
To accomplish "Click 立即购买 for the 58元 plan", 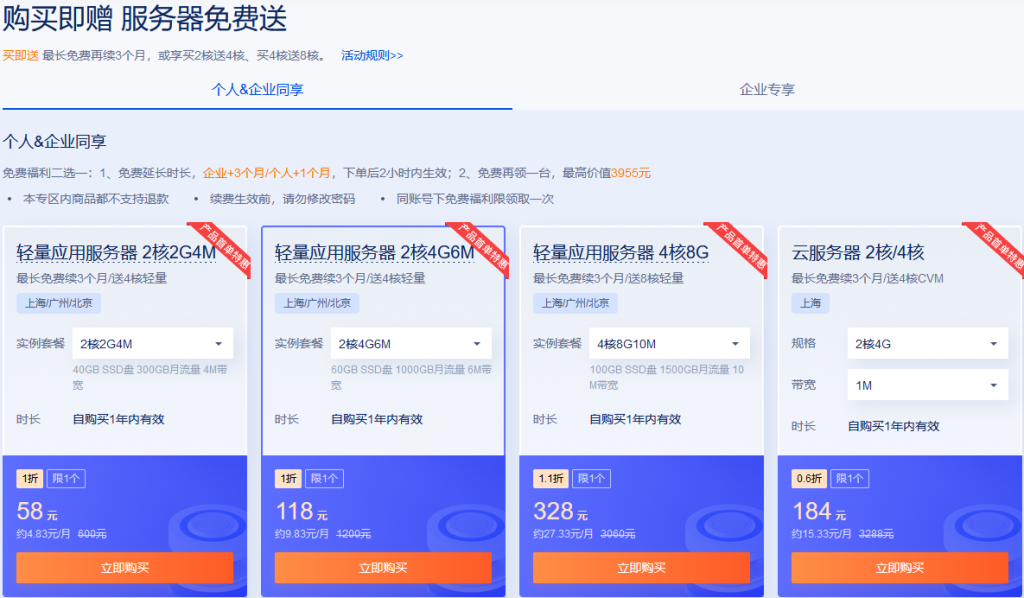I will (125, 568).
